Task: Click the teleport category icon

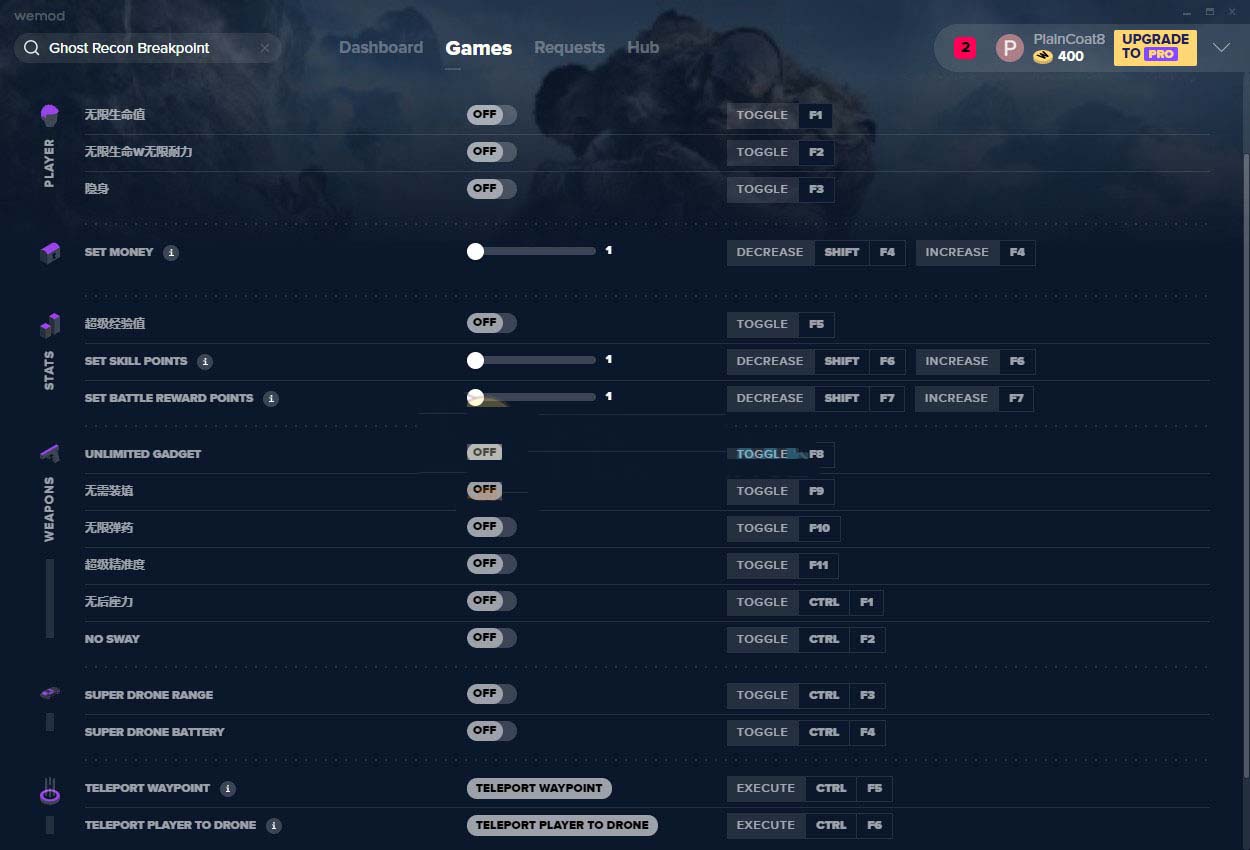Action: click(49, 792)
